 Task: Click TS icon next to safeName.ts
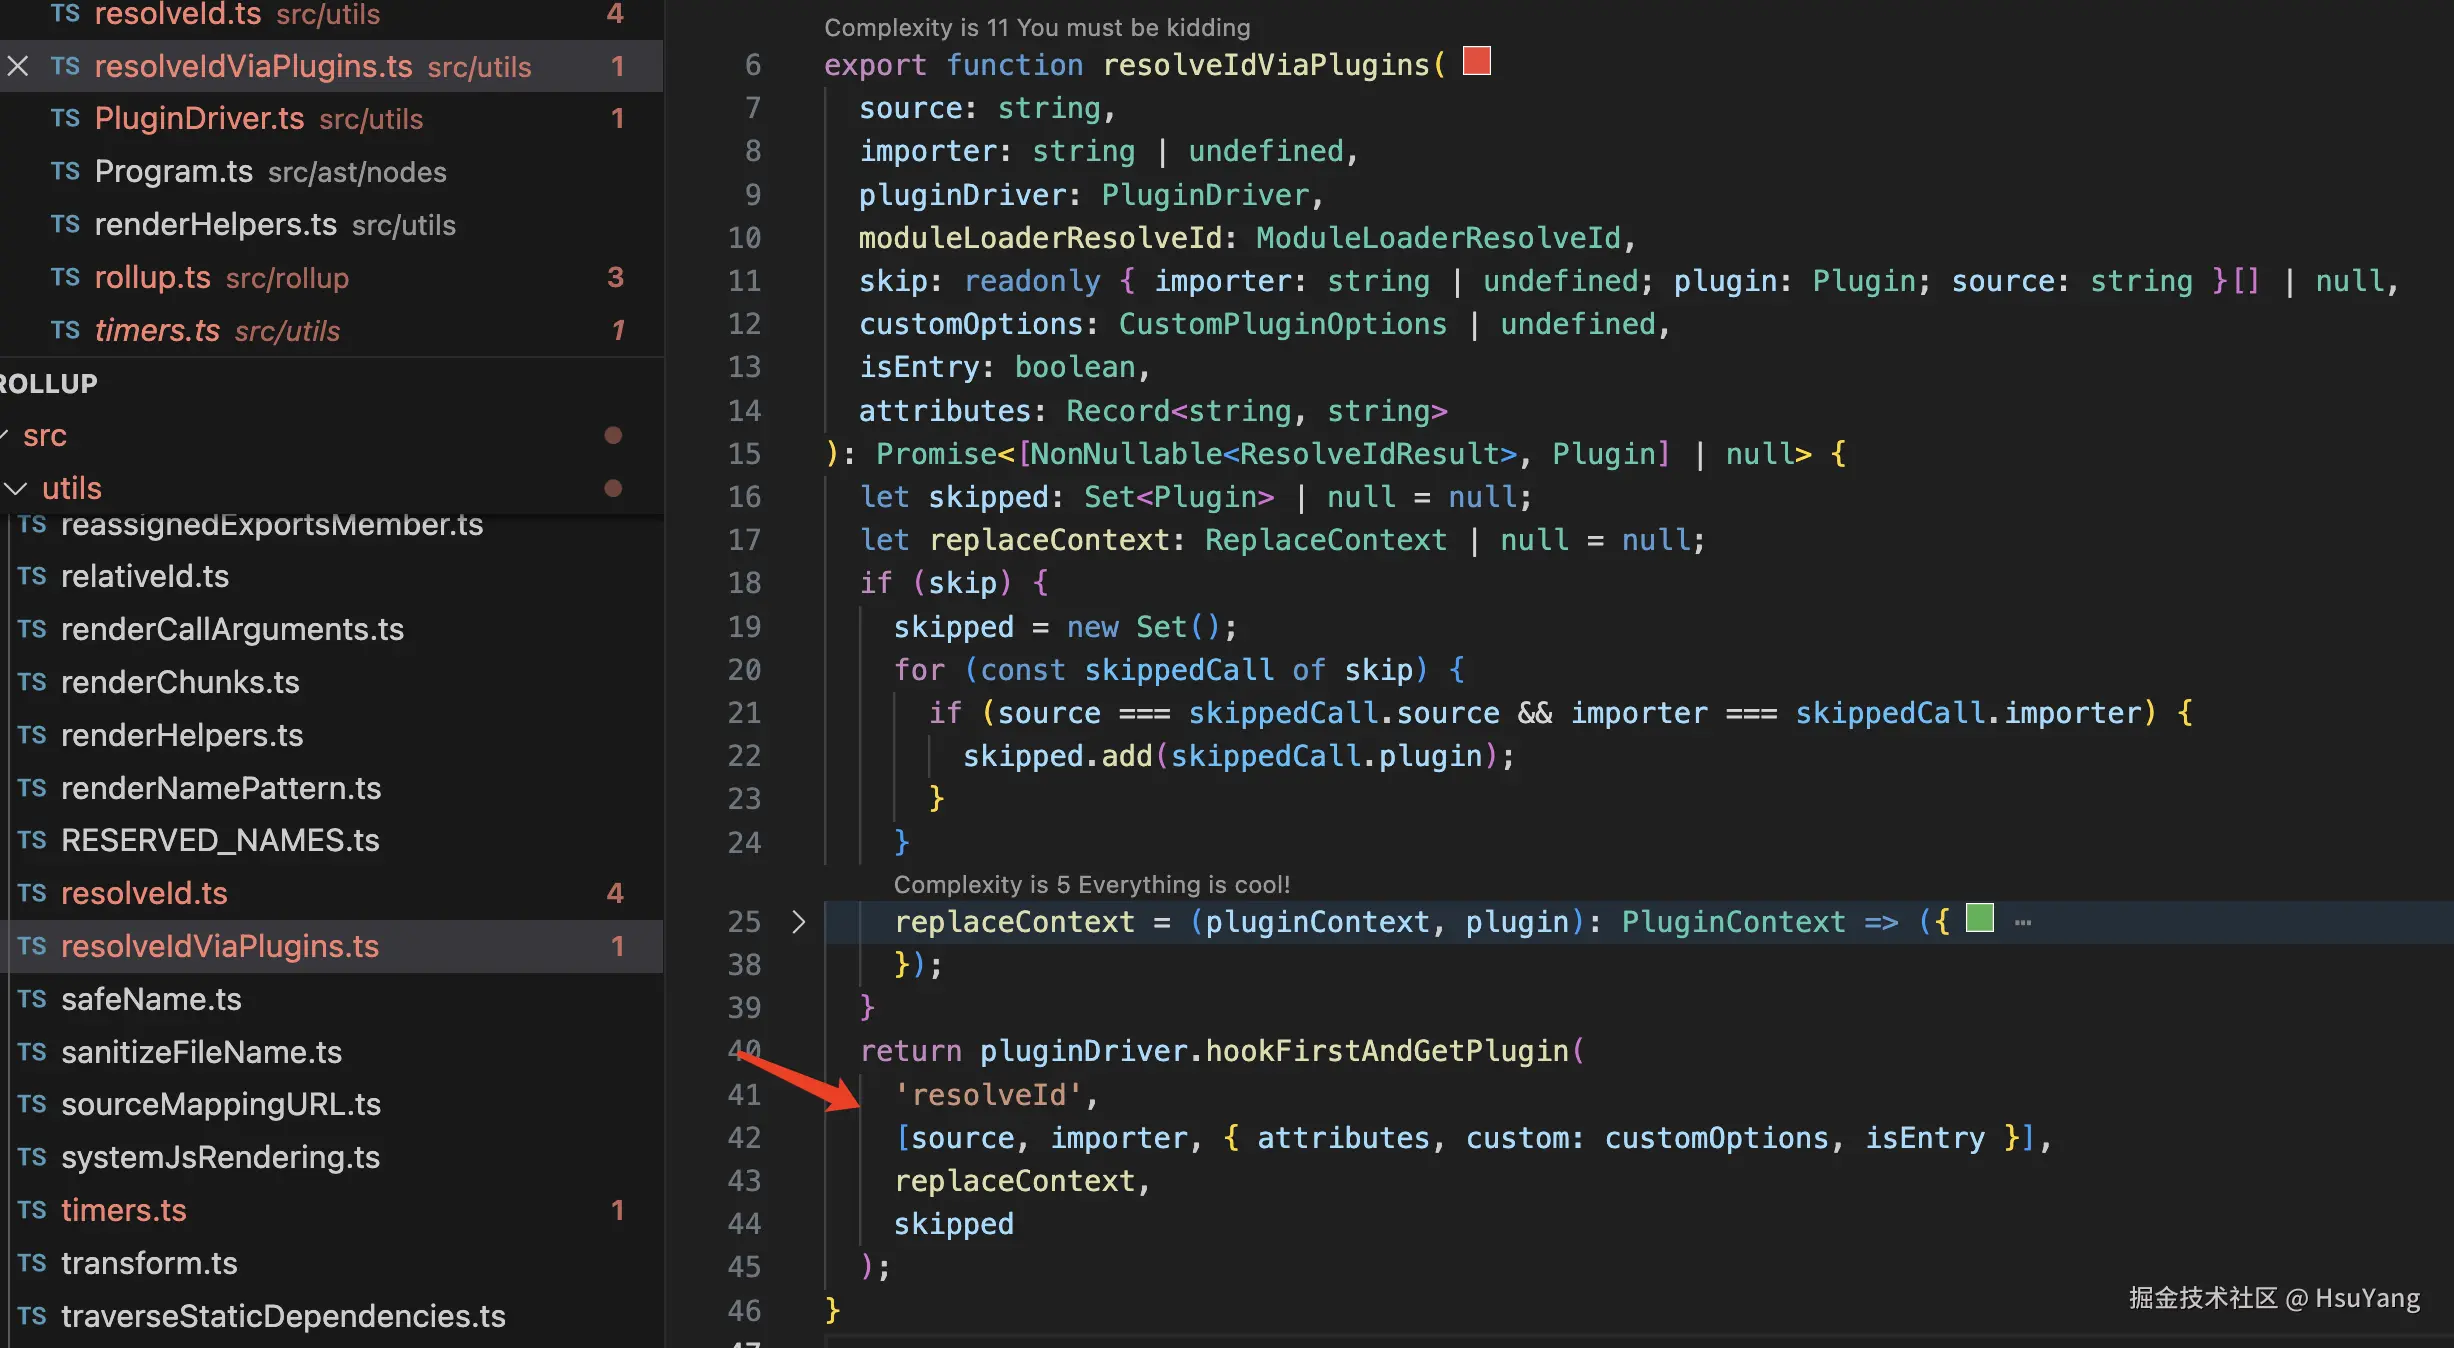pyautogui.click(x=32, y=999)
